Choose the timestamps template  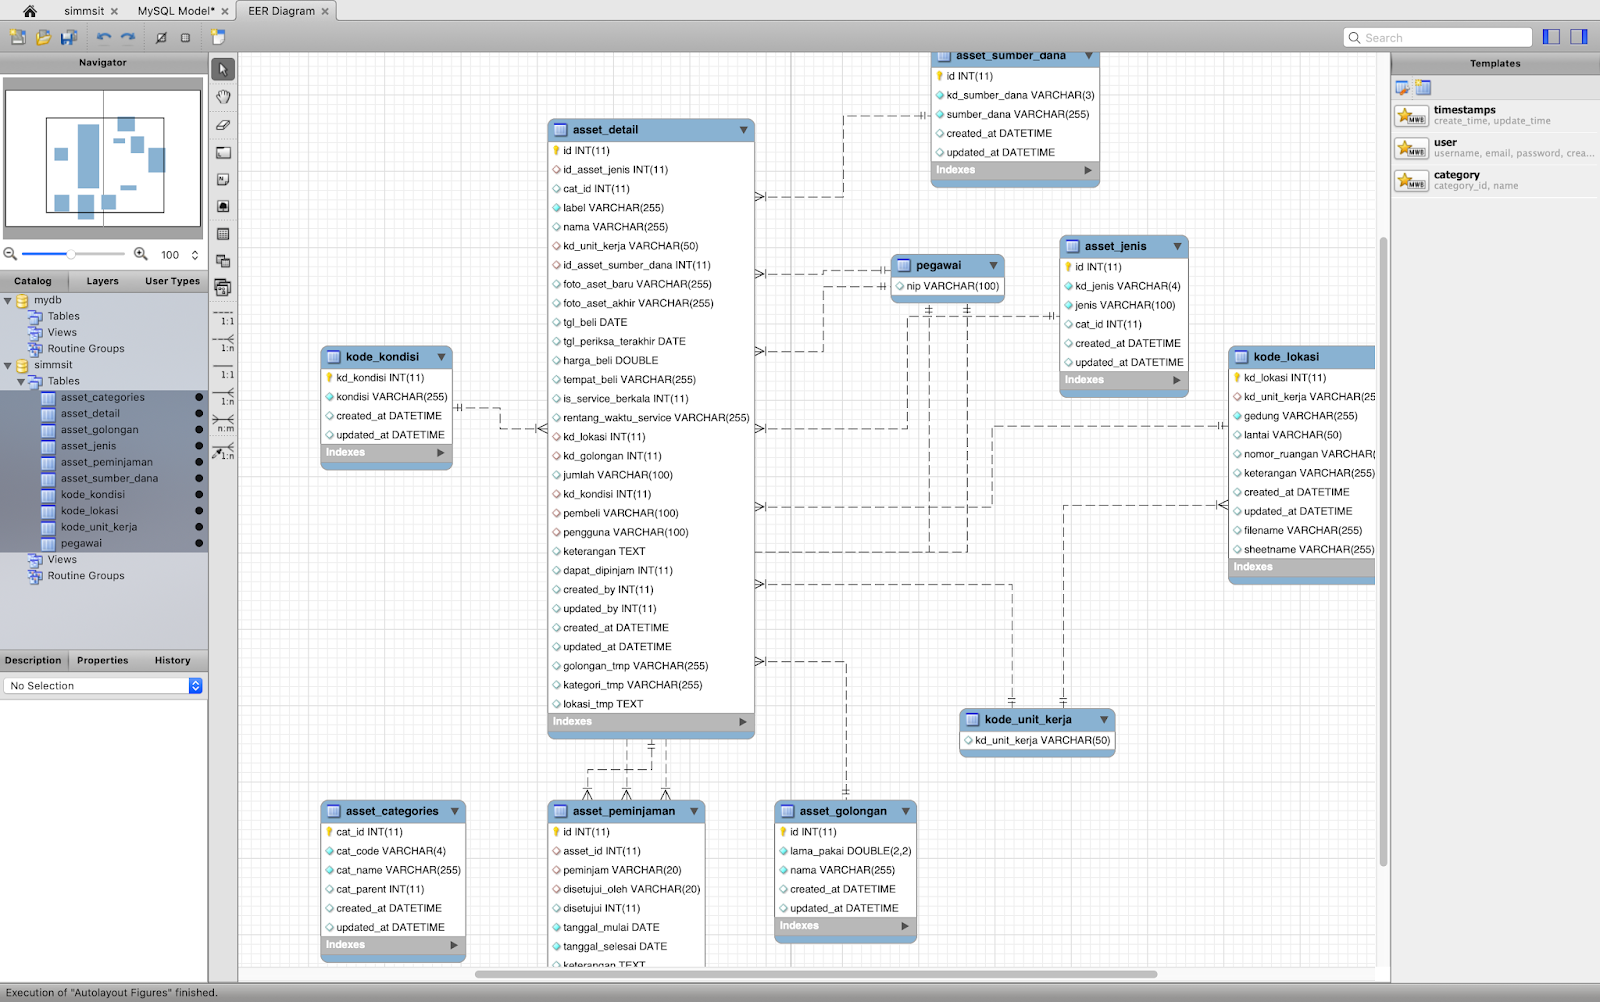tap(1494, 115)
